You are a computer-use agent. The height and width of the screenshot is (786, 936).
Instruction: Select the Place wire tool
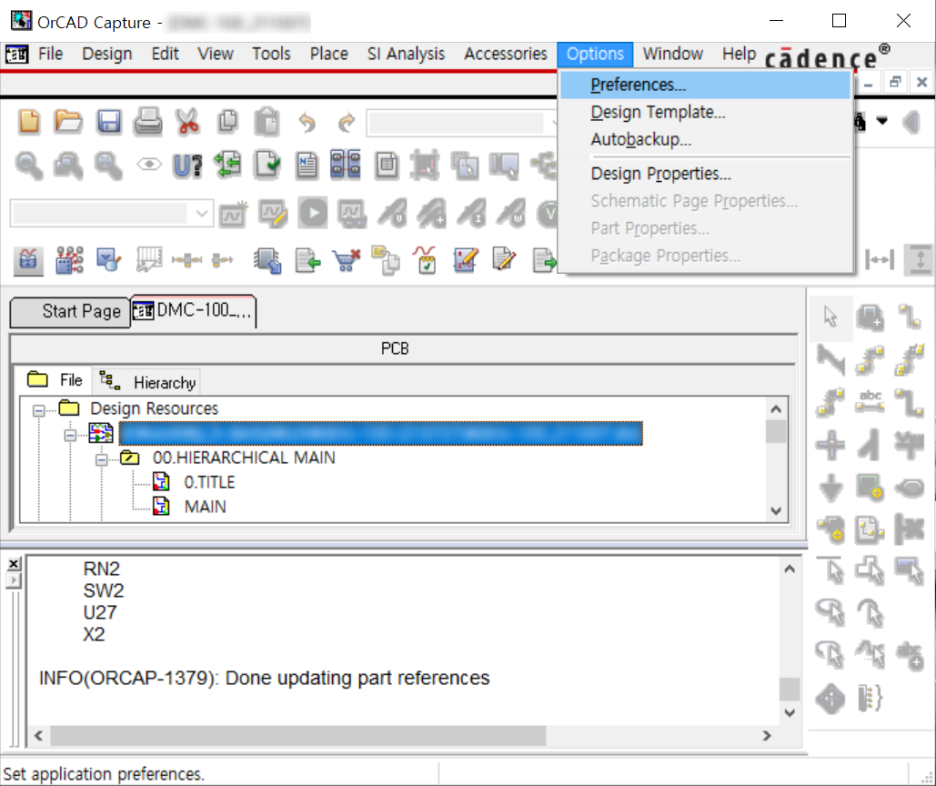(x=910, y=316)
